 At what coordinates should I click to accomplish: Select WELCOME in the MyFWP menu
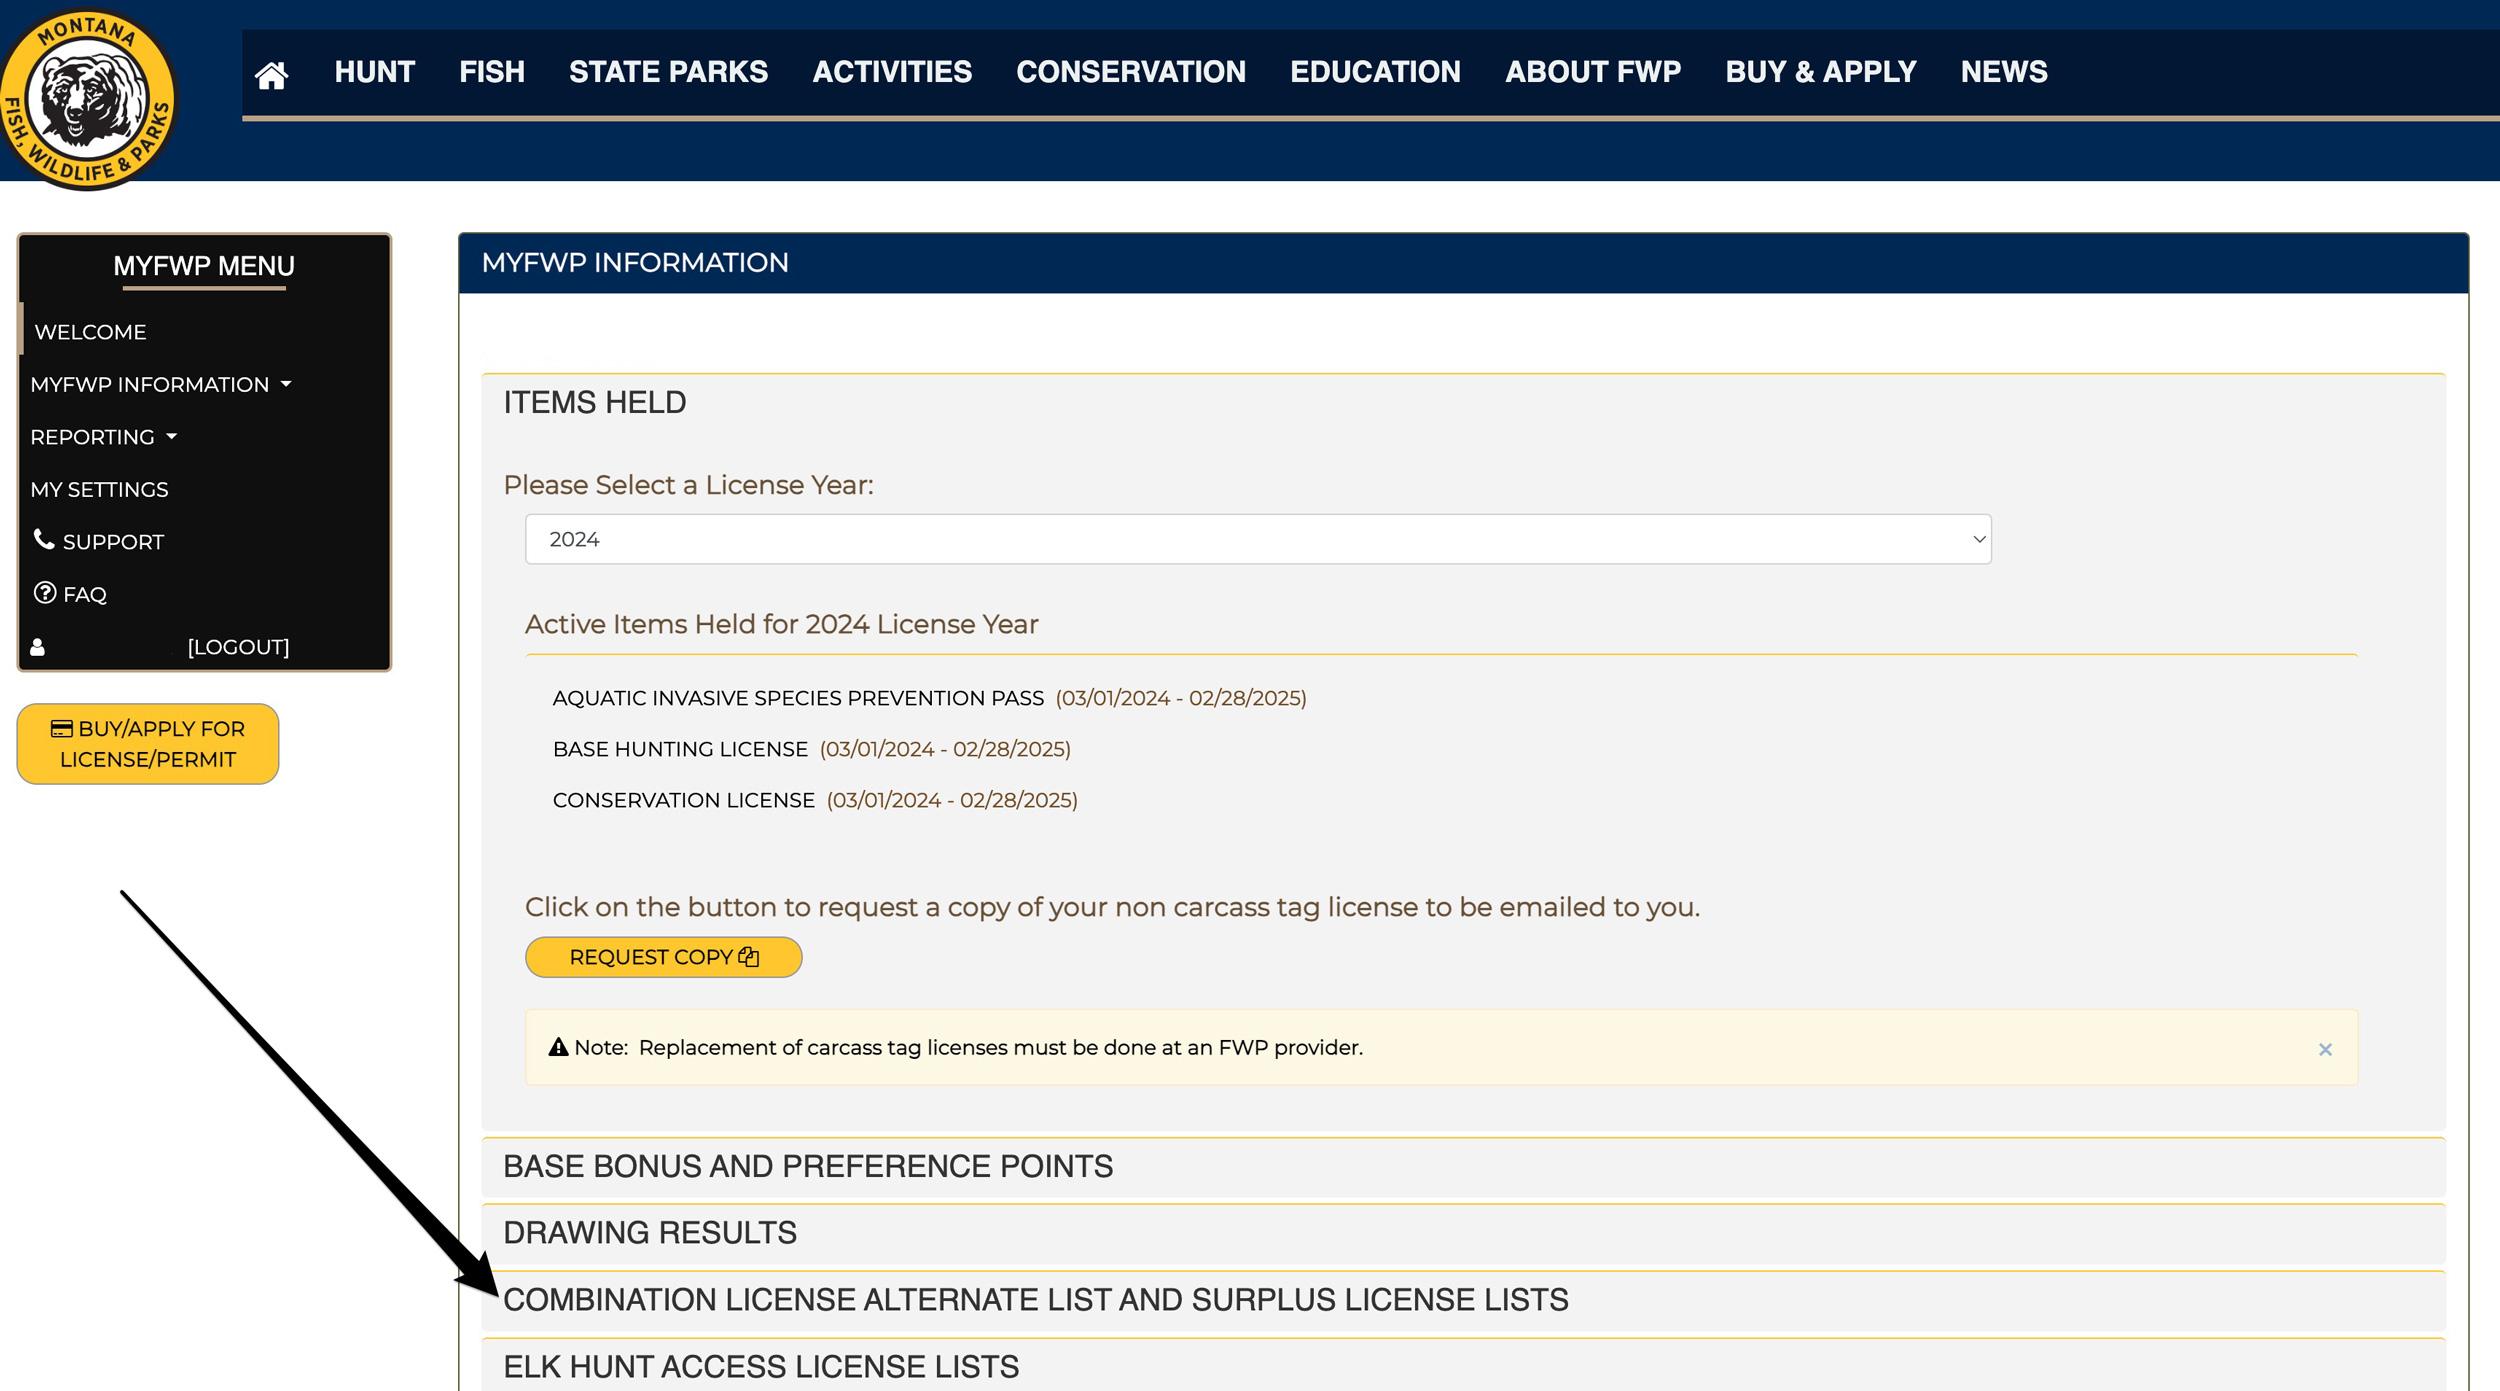point(89,331)
